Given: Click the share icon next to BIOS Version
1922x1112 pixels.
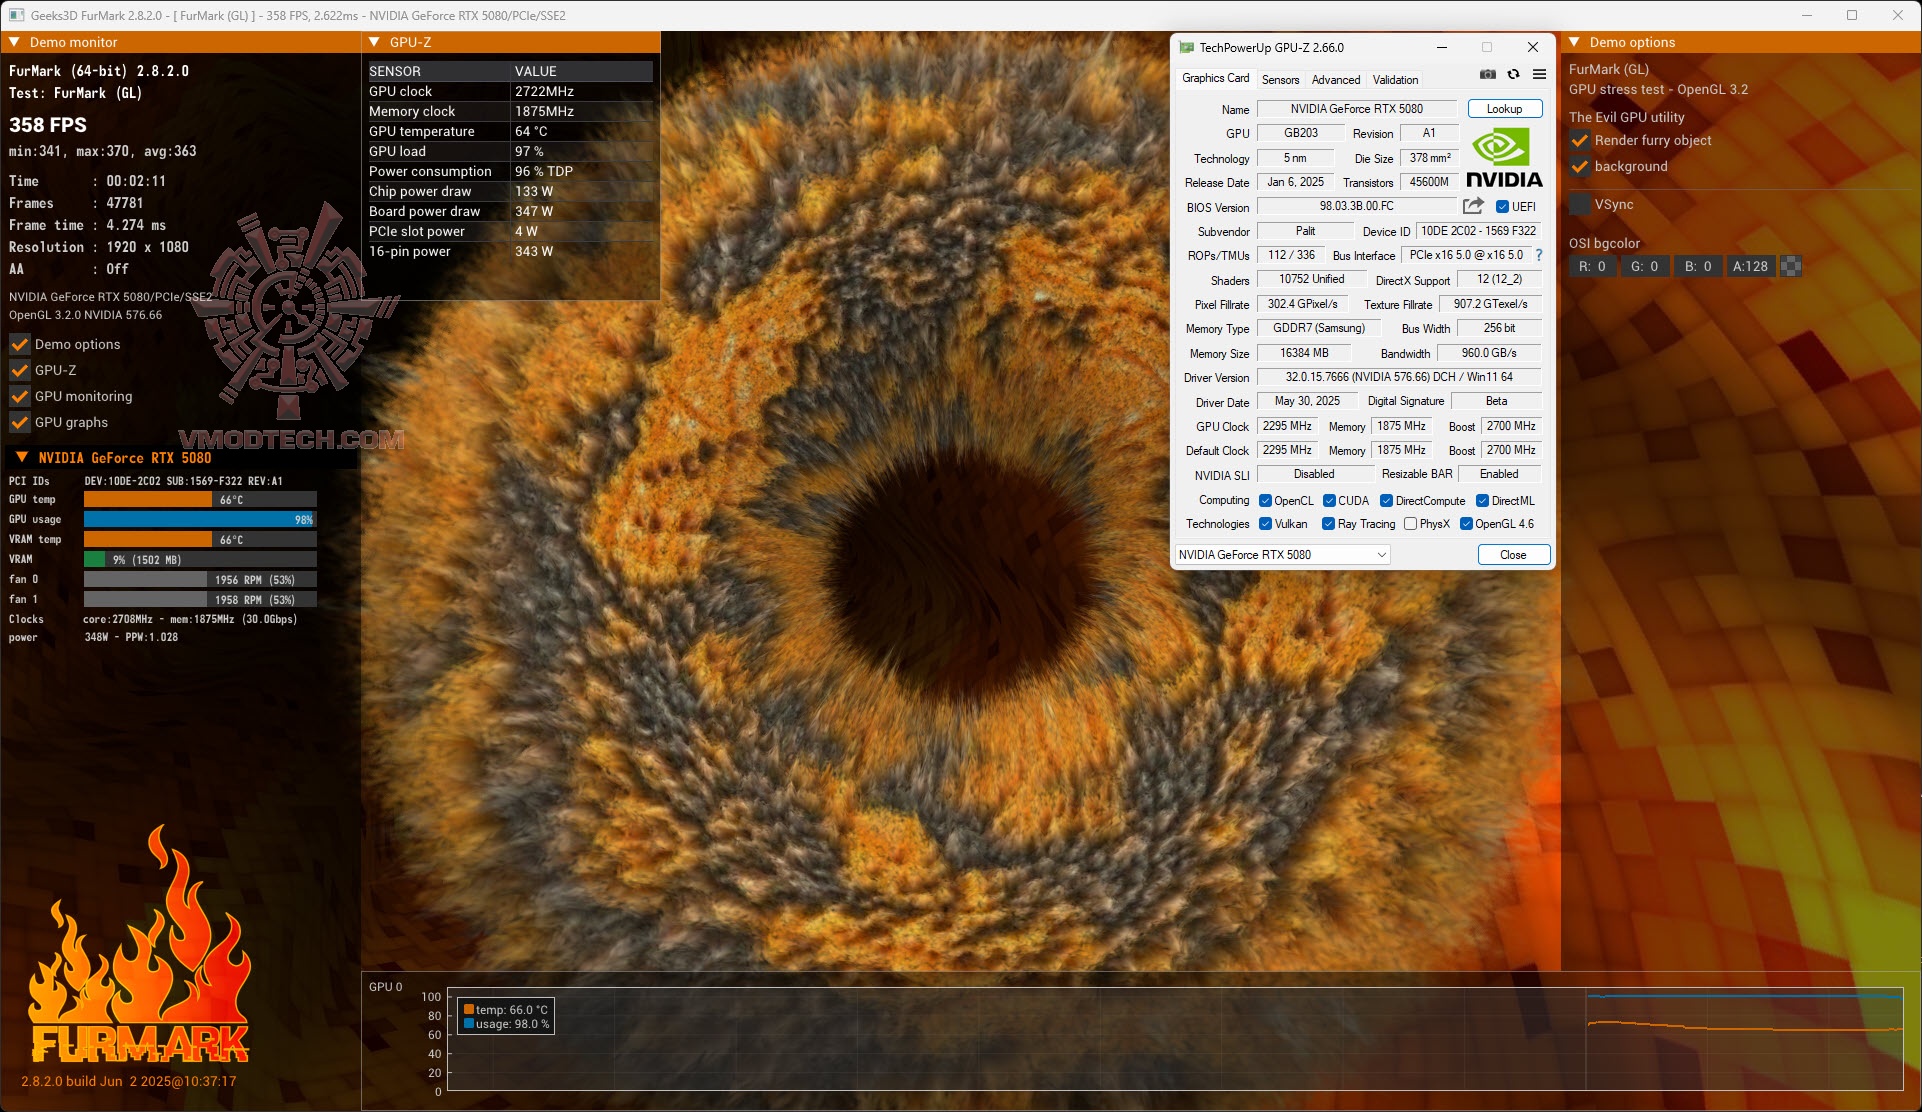Looking at the screenshot, I should pyautogui.click(x=1471, y=205).
